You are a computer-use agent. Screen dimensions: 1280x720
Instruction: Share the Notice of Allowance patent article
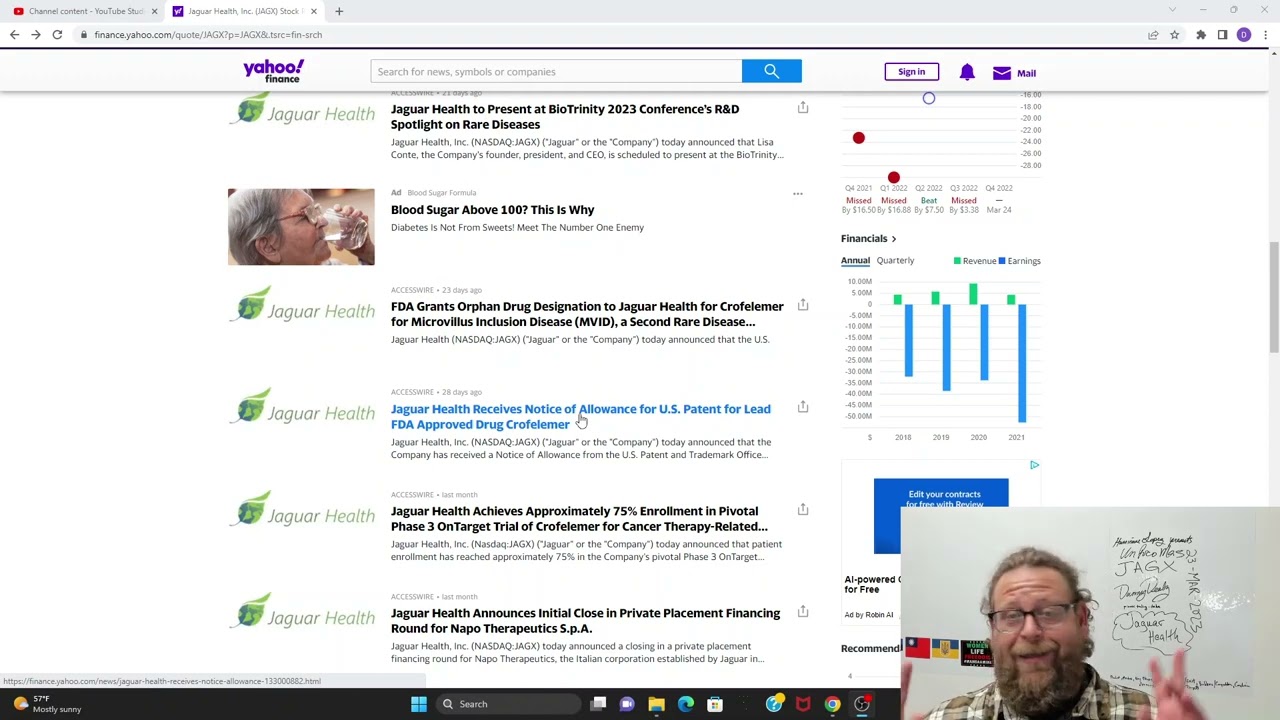pos(803,407)
